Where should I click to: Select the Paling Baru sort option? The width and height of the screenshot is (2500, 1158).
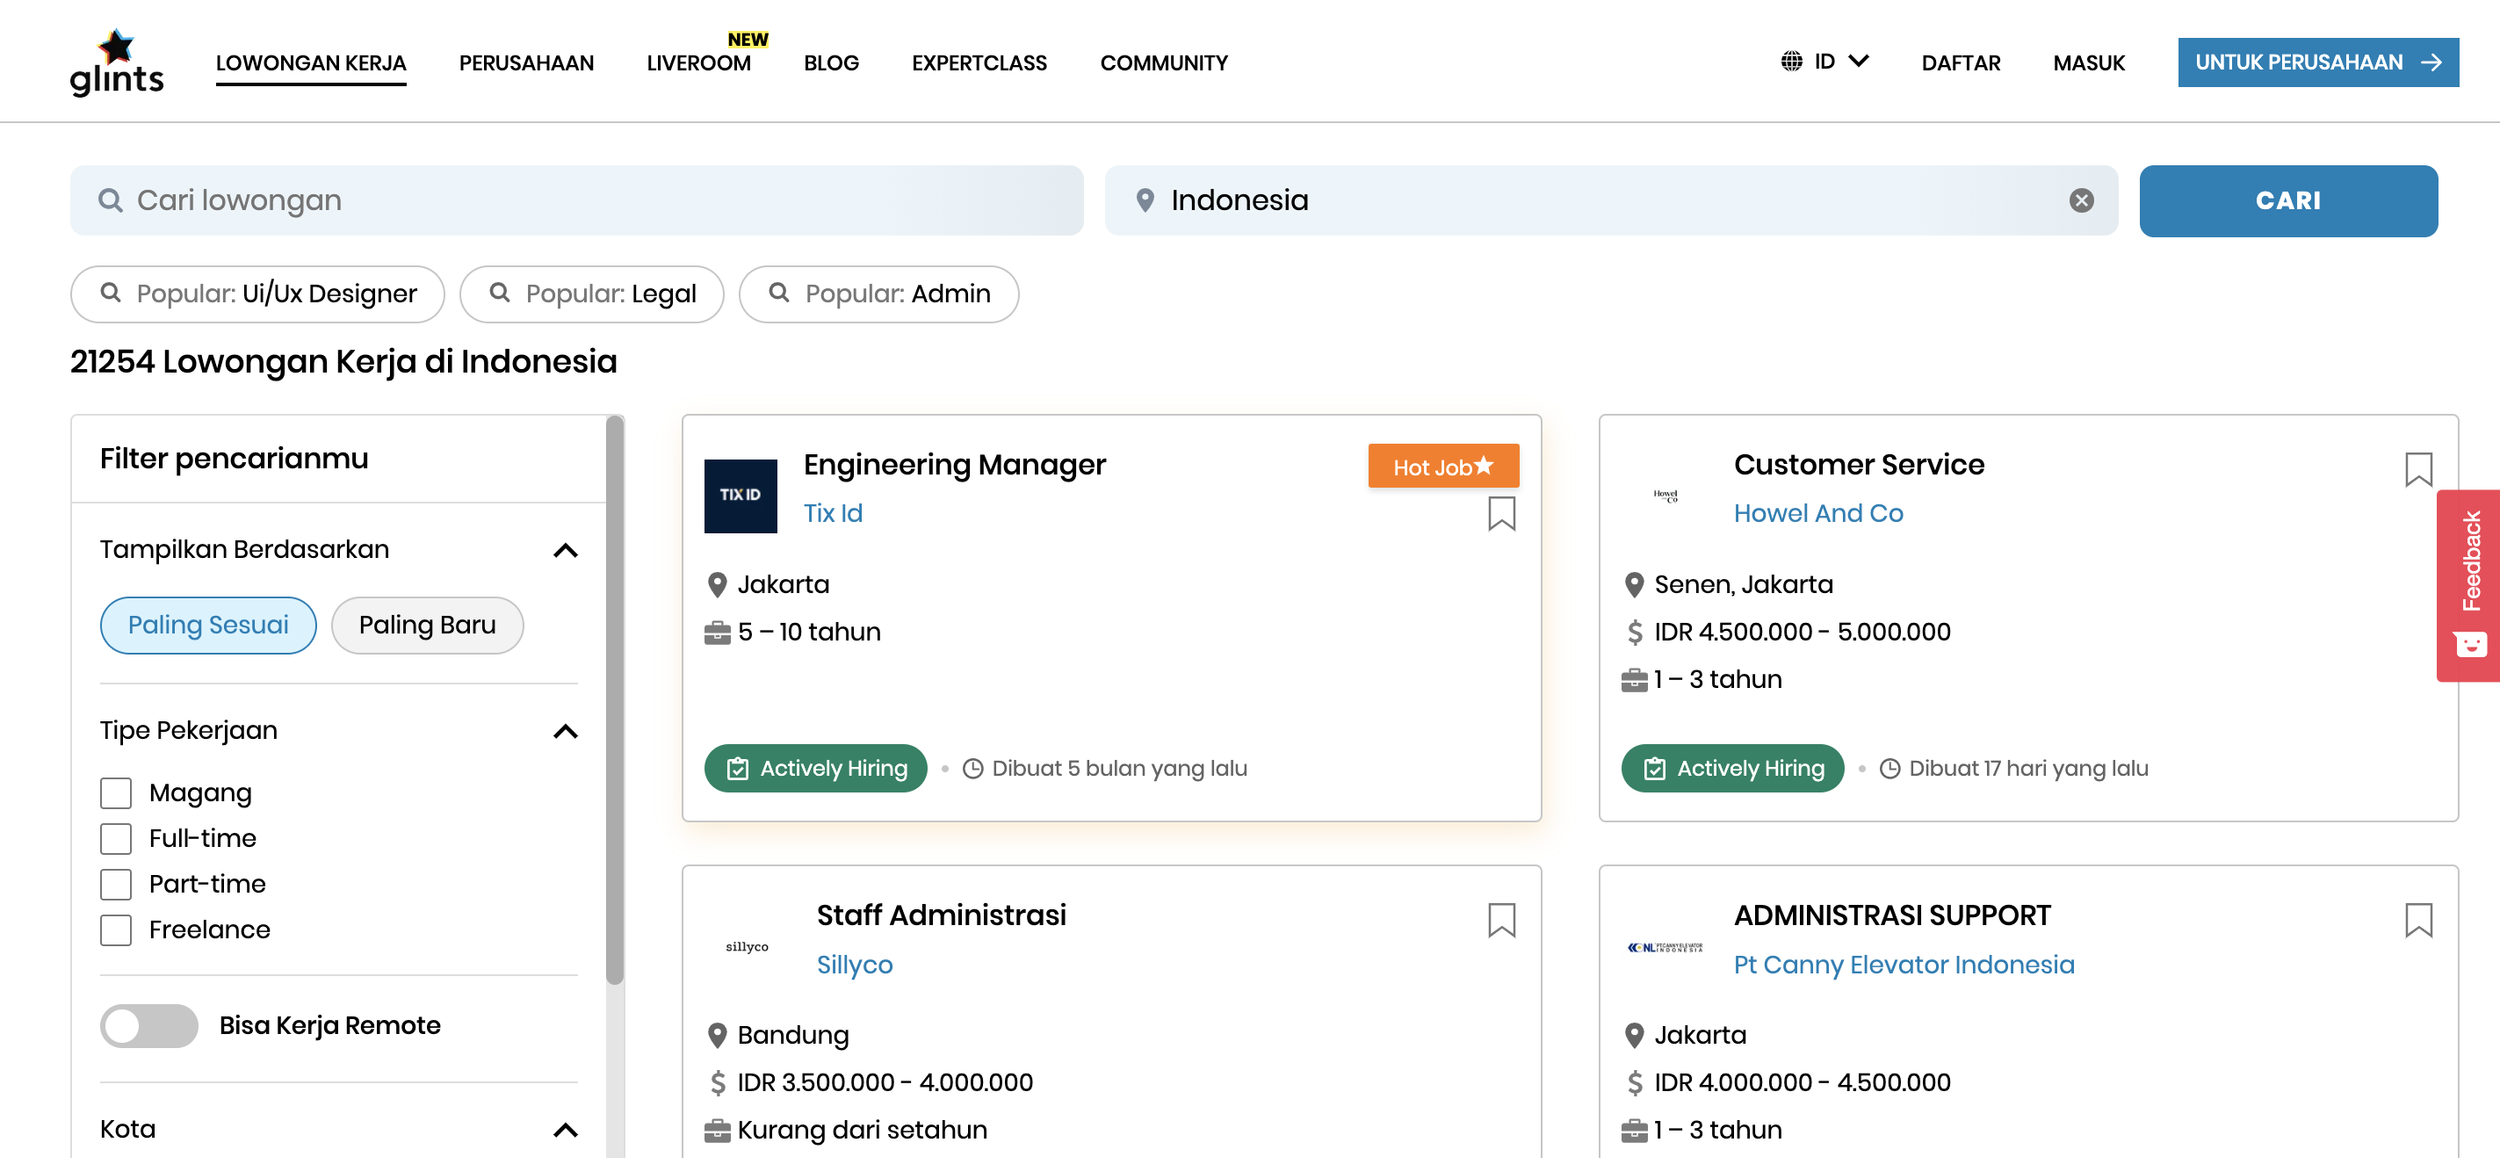427,625
